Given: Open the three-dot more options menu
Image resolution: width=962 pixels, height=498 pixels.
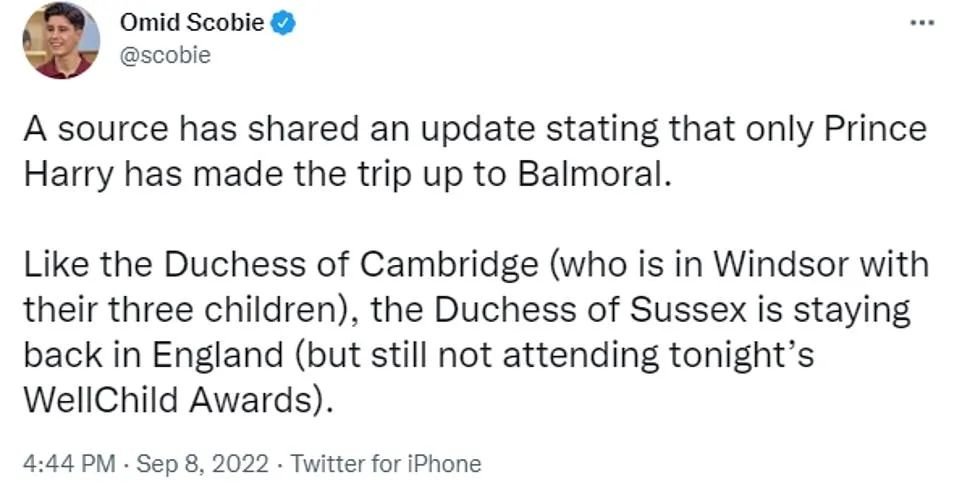Looking at the screenshot, I should point(922,24).
